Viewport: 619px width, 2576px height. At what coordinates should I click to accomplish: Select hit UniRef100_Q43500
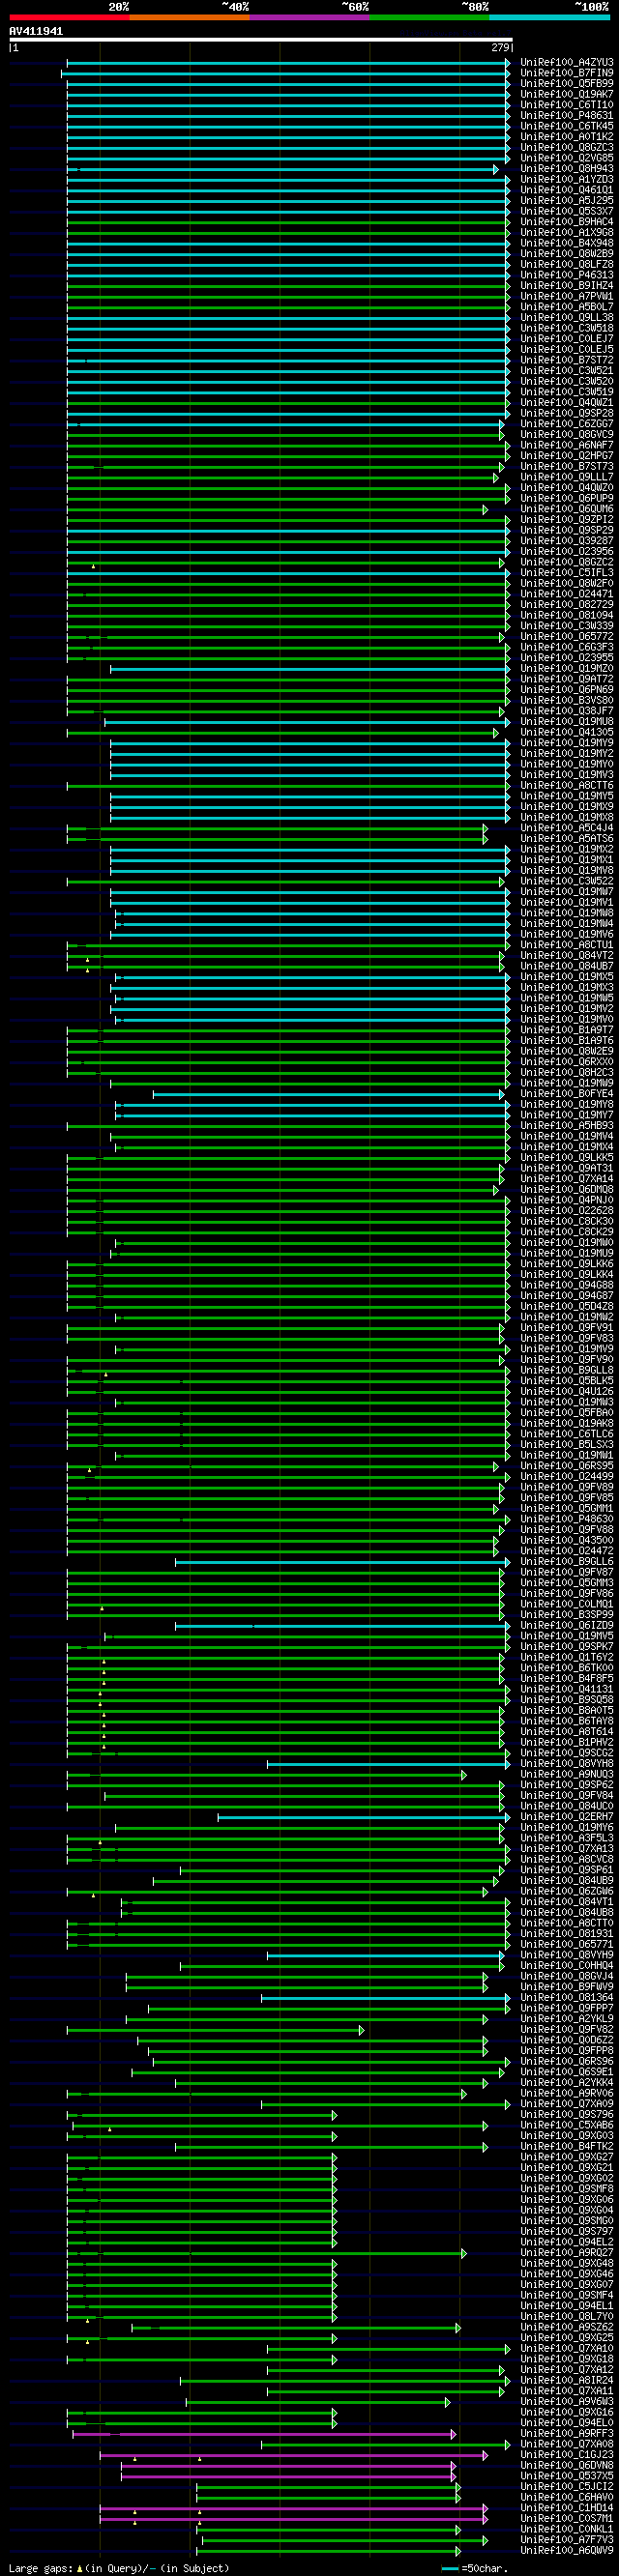click(567, 1540)
